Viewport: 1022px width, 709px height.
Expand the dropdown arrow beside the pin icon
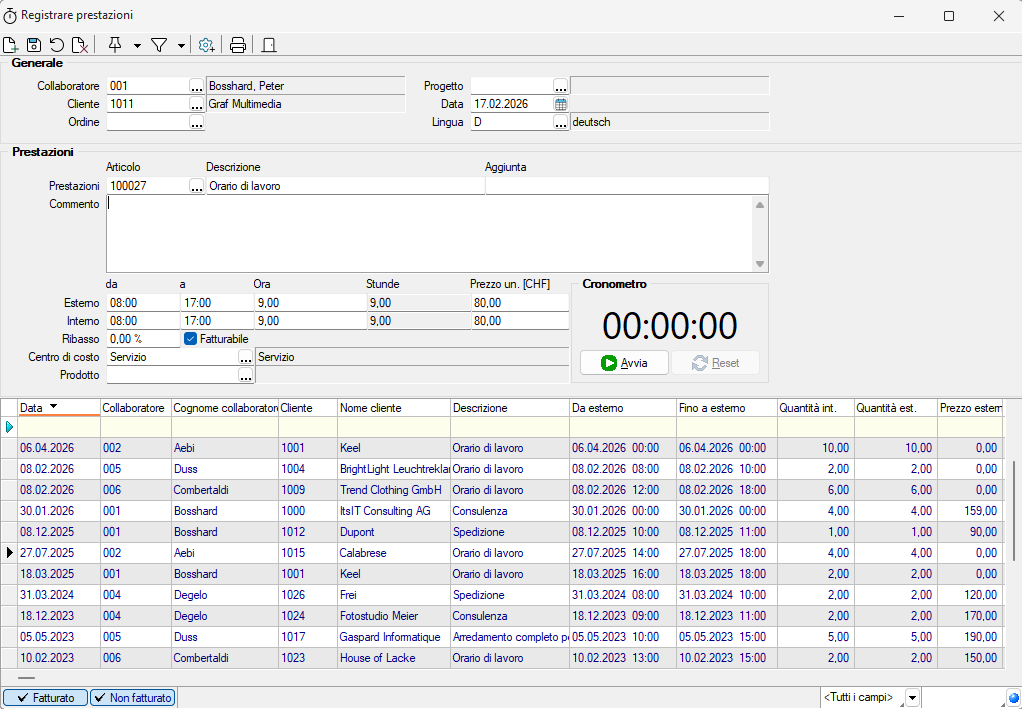137,45
